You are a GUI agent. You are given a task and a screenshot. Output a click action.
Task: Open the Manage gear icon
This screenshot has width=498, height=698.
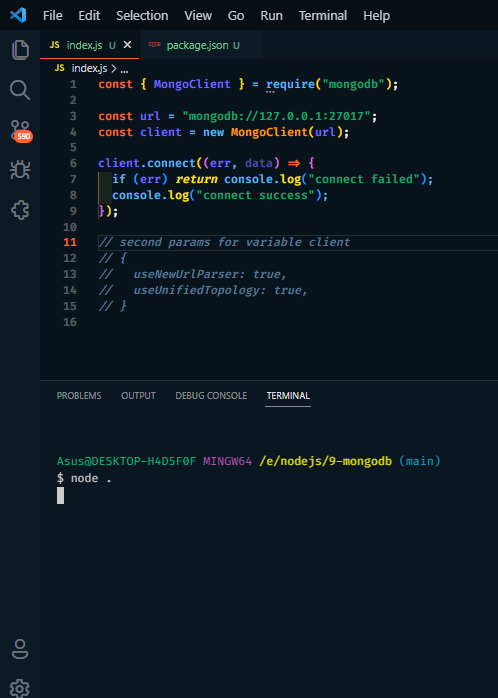[20, 688]
